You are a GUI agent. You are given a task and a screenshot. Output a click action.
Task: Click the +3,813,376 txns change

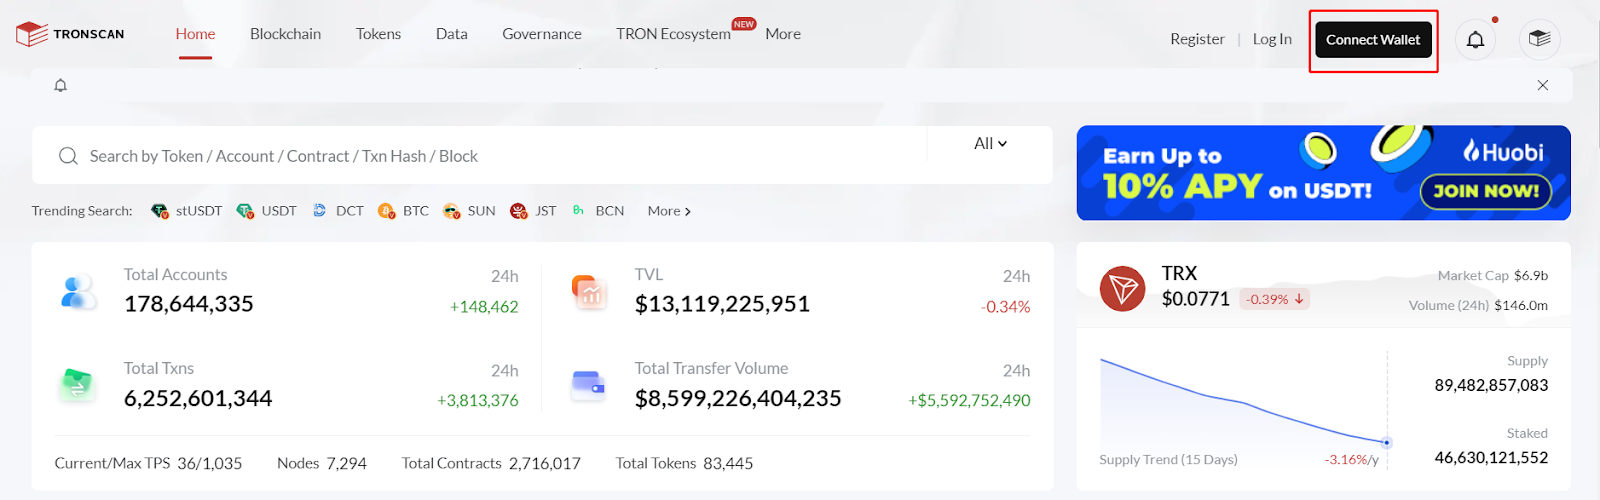pyautogui.click(x=478, y=401)
